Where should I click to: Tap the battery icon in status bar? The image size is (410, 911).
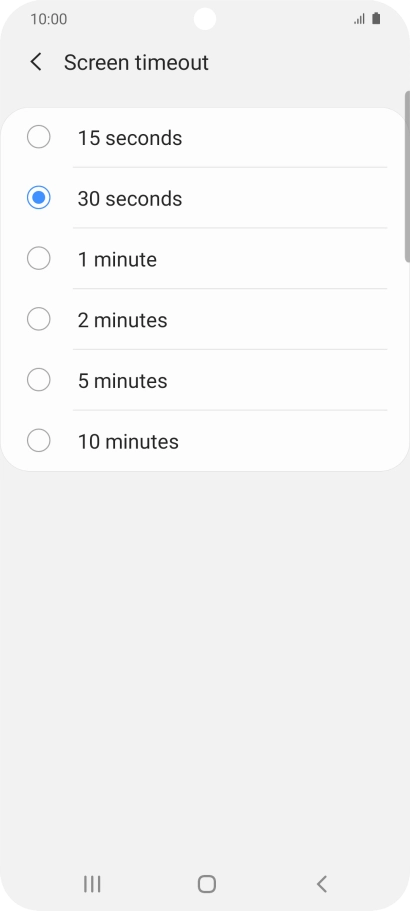point(376,19)
